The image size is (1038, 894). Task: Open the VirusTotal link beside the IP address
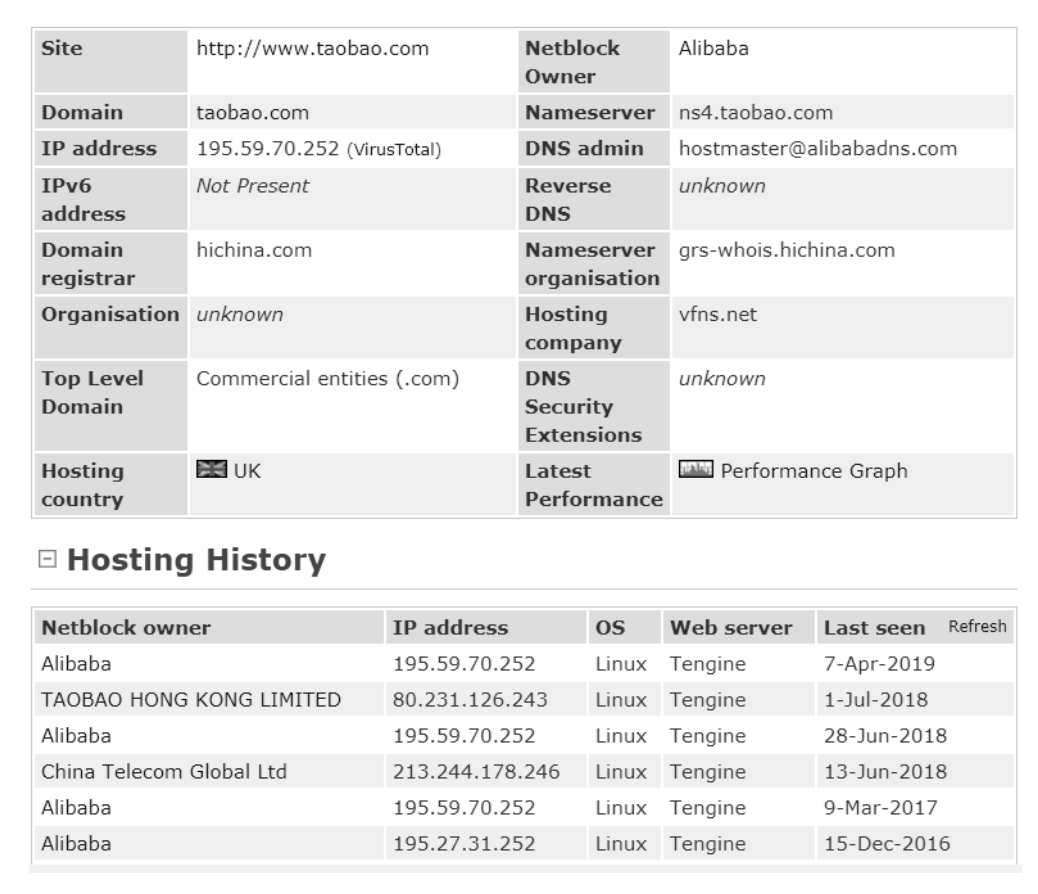click(x=395, y=150)
